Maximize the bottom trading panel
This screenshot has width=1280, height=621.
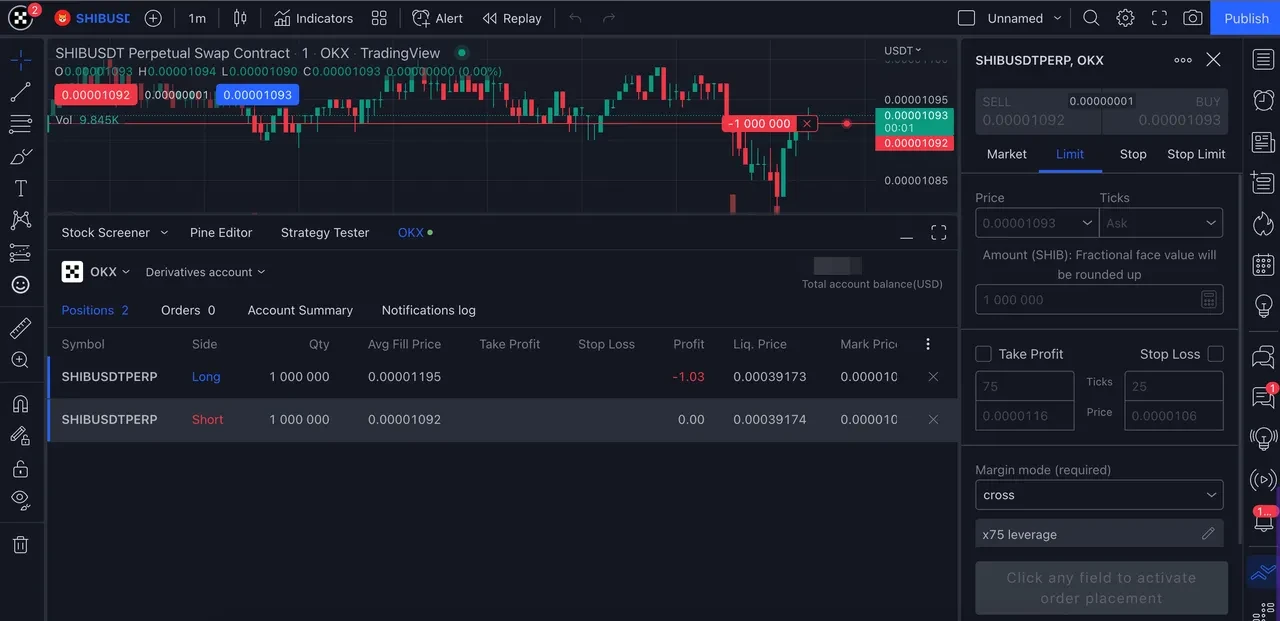click(x=938, y=233)
